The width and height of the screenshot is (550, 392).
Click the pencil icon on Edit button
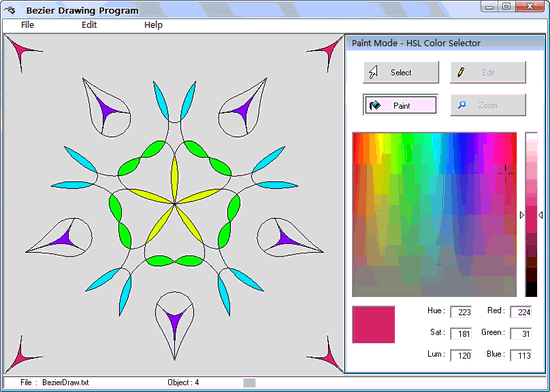(x=461, y=72)
